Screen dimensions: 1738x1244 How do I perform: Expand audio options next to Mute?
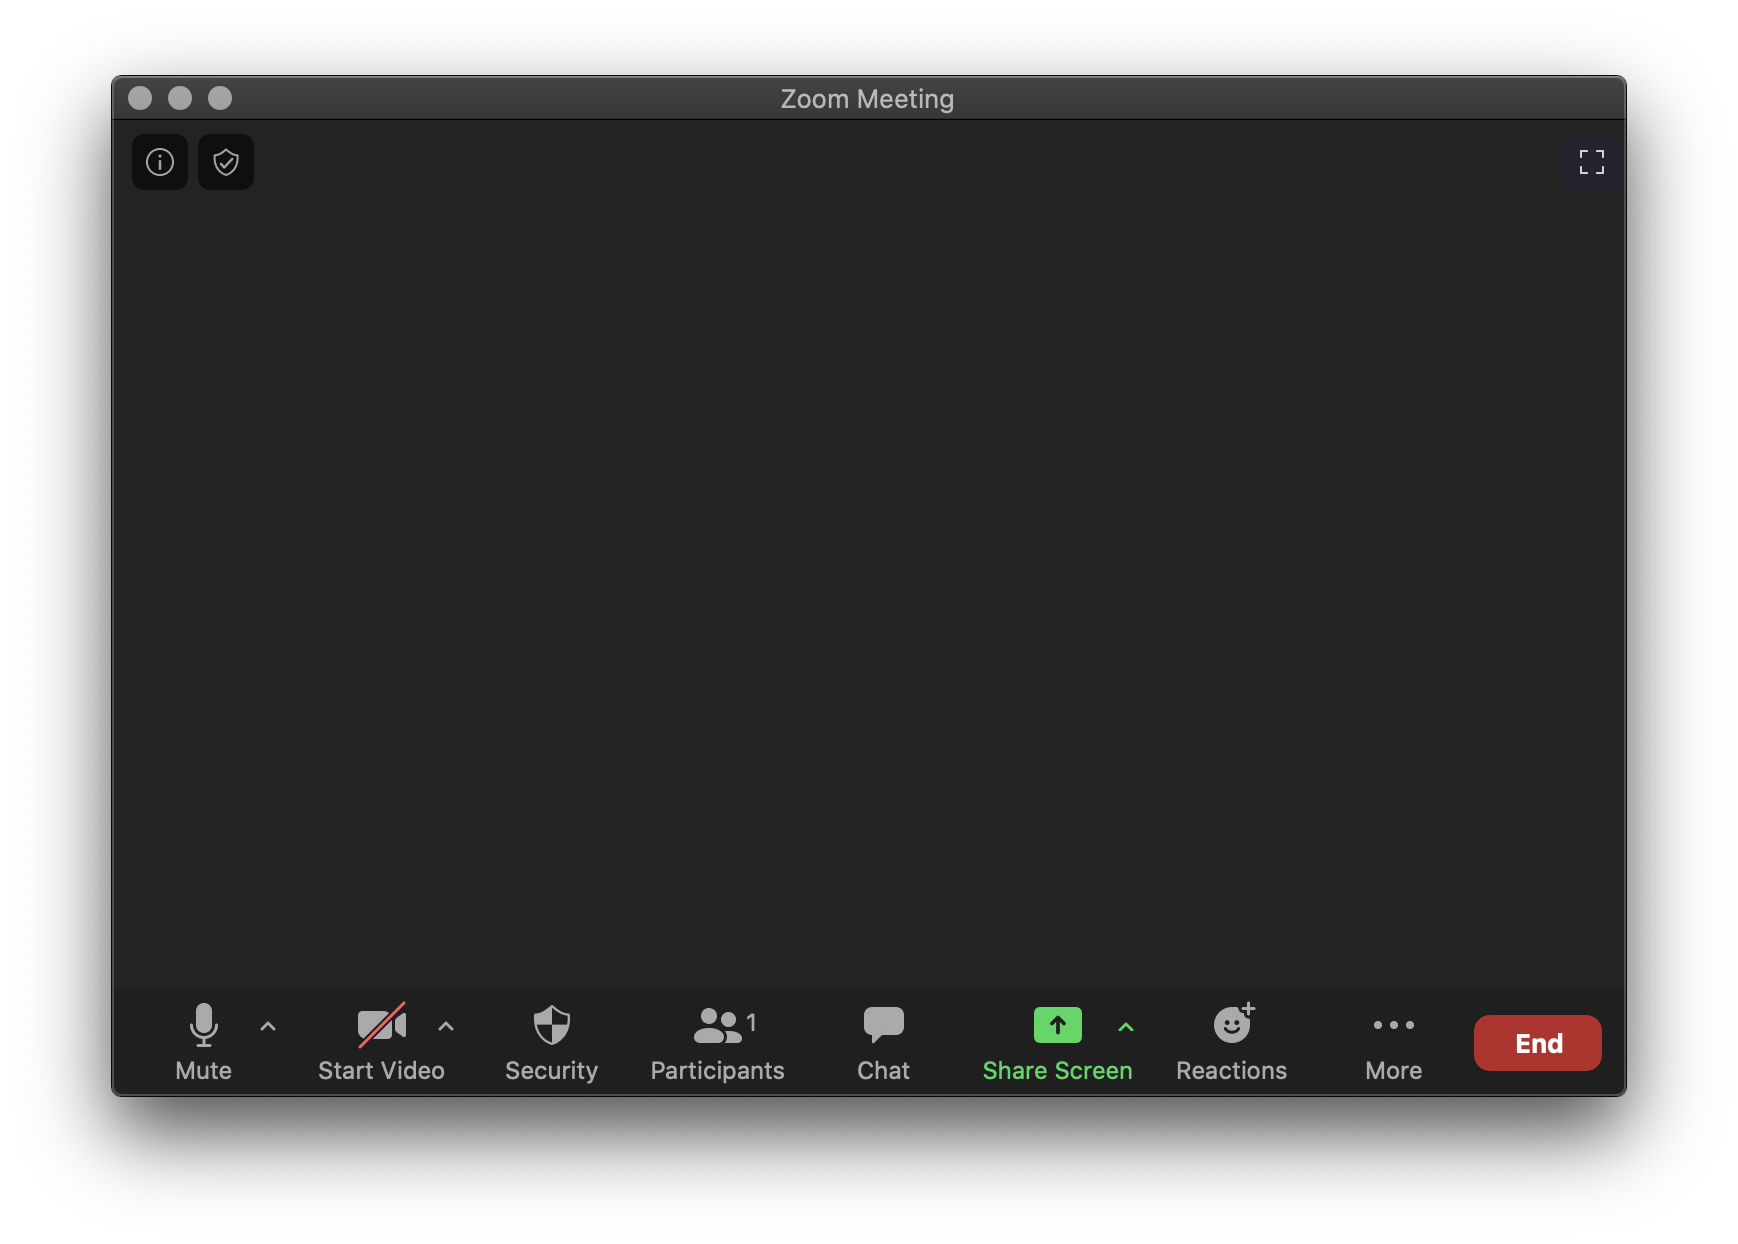[x=268, y=1027]
